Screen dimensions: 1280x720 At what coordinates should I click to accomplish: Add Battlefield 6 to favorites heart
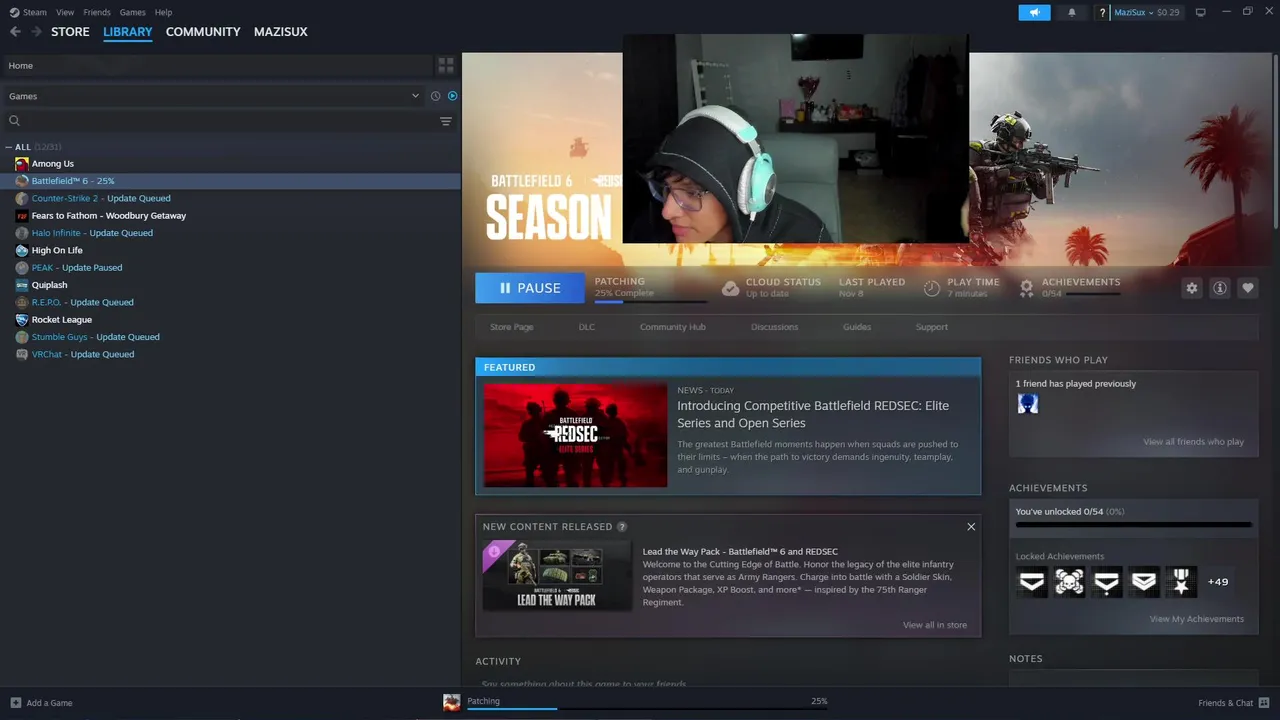[x=1247, y=288]
